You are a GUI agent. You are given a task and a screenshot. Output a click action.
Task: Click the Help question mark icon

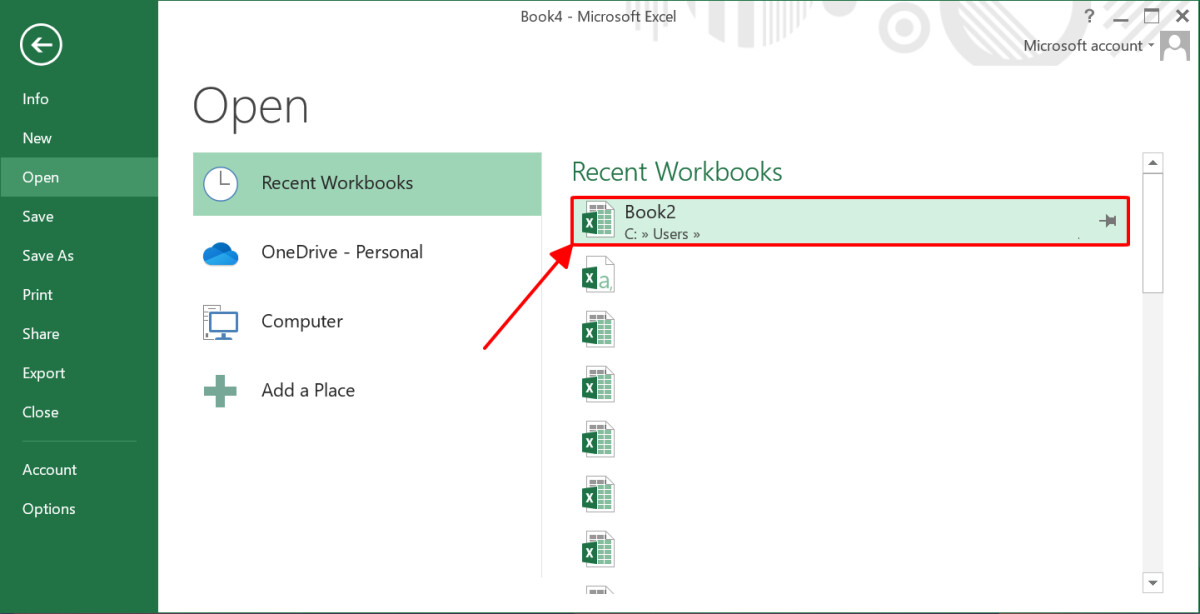tap(1089, 16)
